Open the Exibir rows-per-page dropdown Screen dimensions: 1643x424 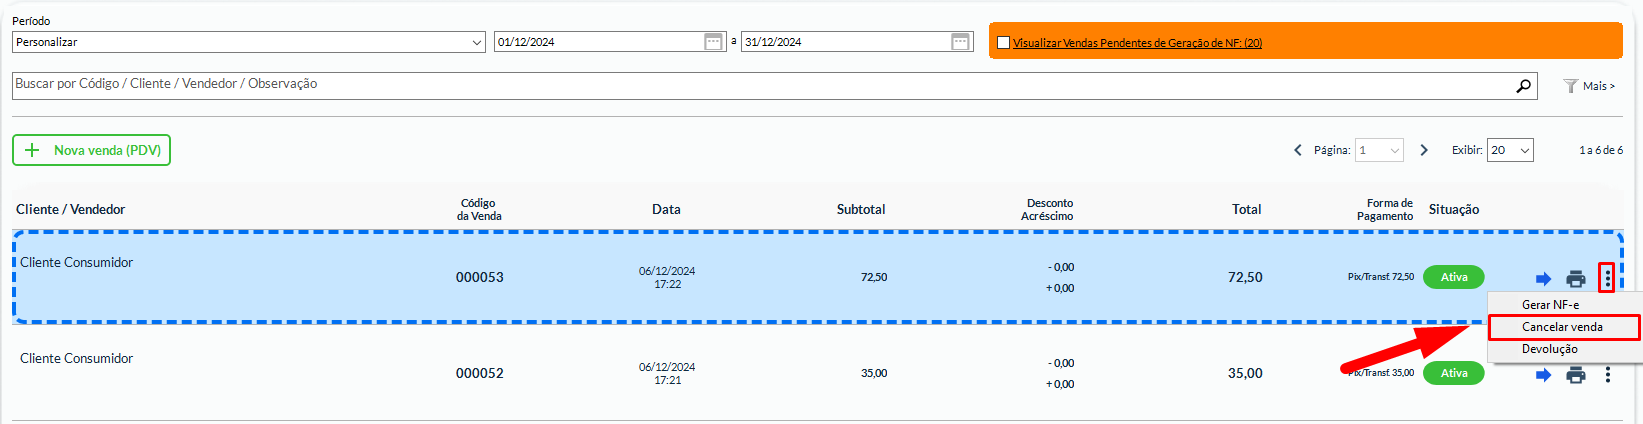(x=1510, y=150)
